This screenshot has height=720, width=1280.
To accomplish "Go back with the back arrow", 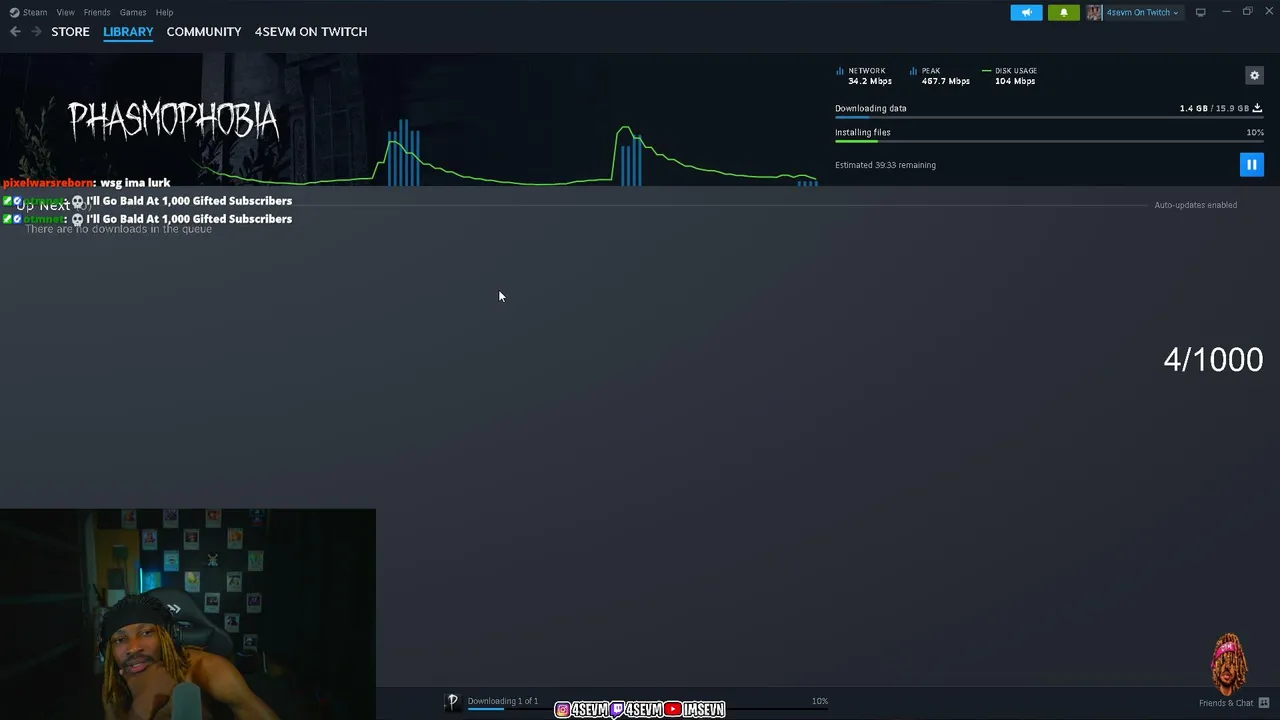I will pyautogui.click(x=15, y=32).
